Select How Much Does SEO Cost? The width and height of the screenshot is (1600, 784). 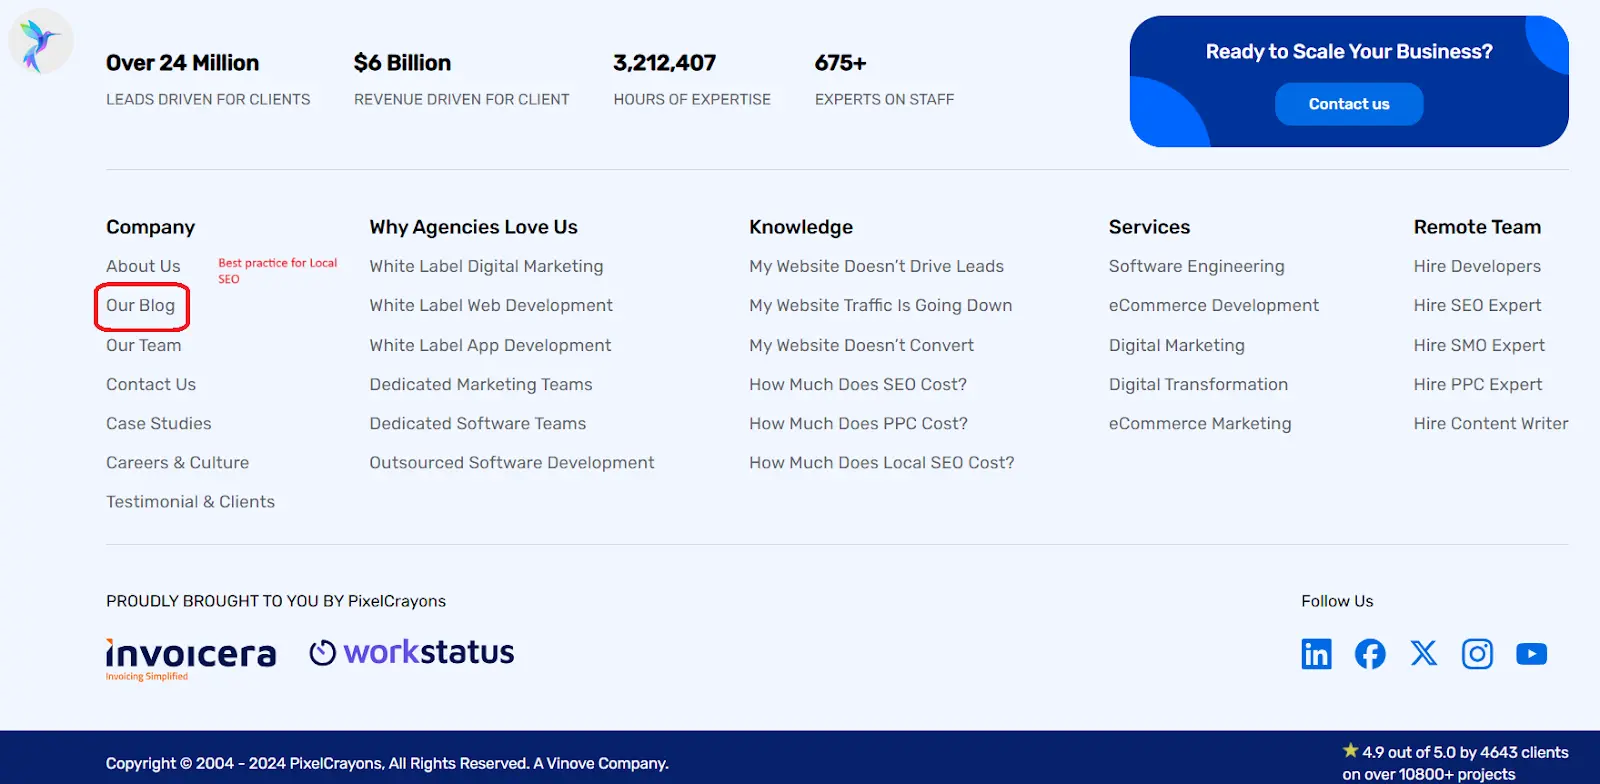click(857, 385)
